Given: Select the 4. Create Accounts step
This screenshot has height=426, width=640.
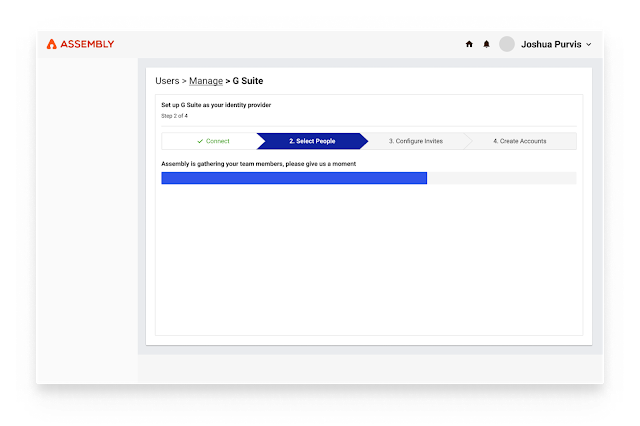Looking at the screenshot, I should point(520,141).
